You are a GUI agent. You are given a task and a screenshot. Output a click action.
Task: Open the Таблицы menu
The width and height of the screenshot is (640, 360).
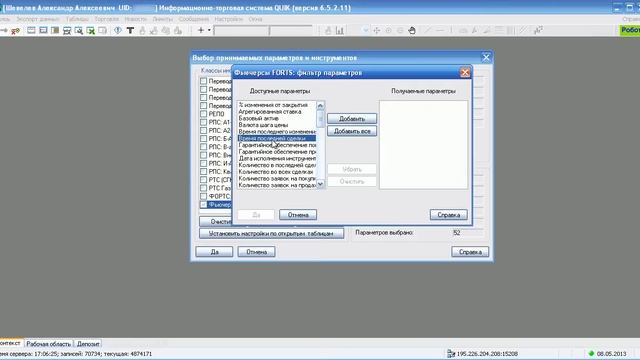(77, 19)
